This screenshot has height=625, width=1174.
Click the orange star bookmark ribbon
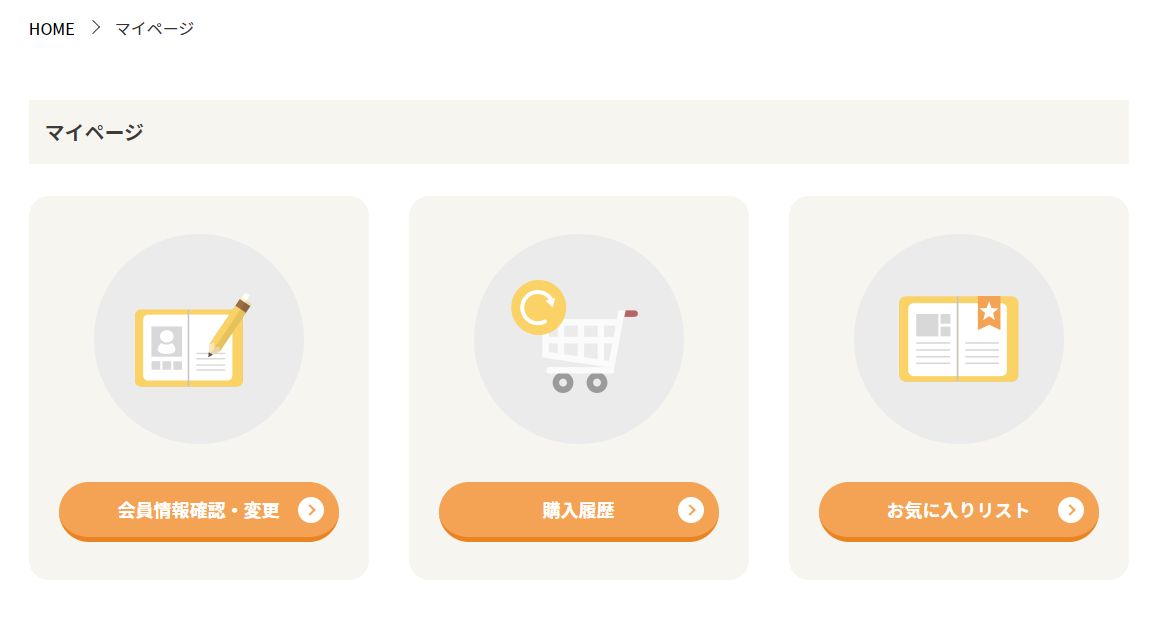[989, 312]
